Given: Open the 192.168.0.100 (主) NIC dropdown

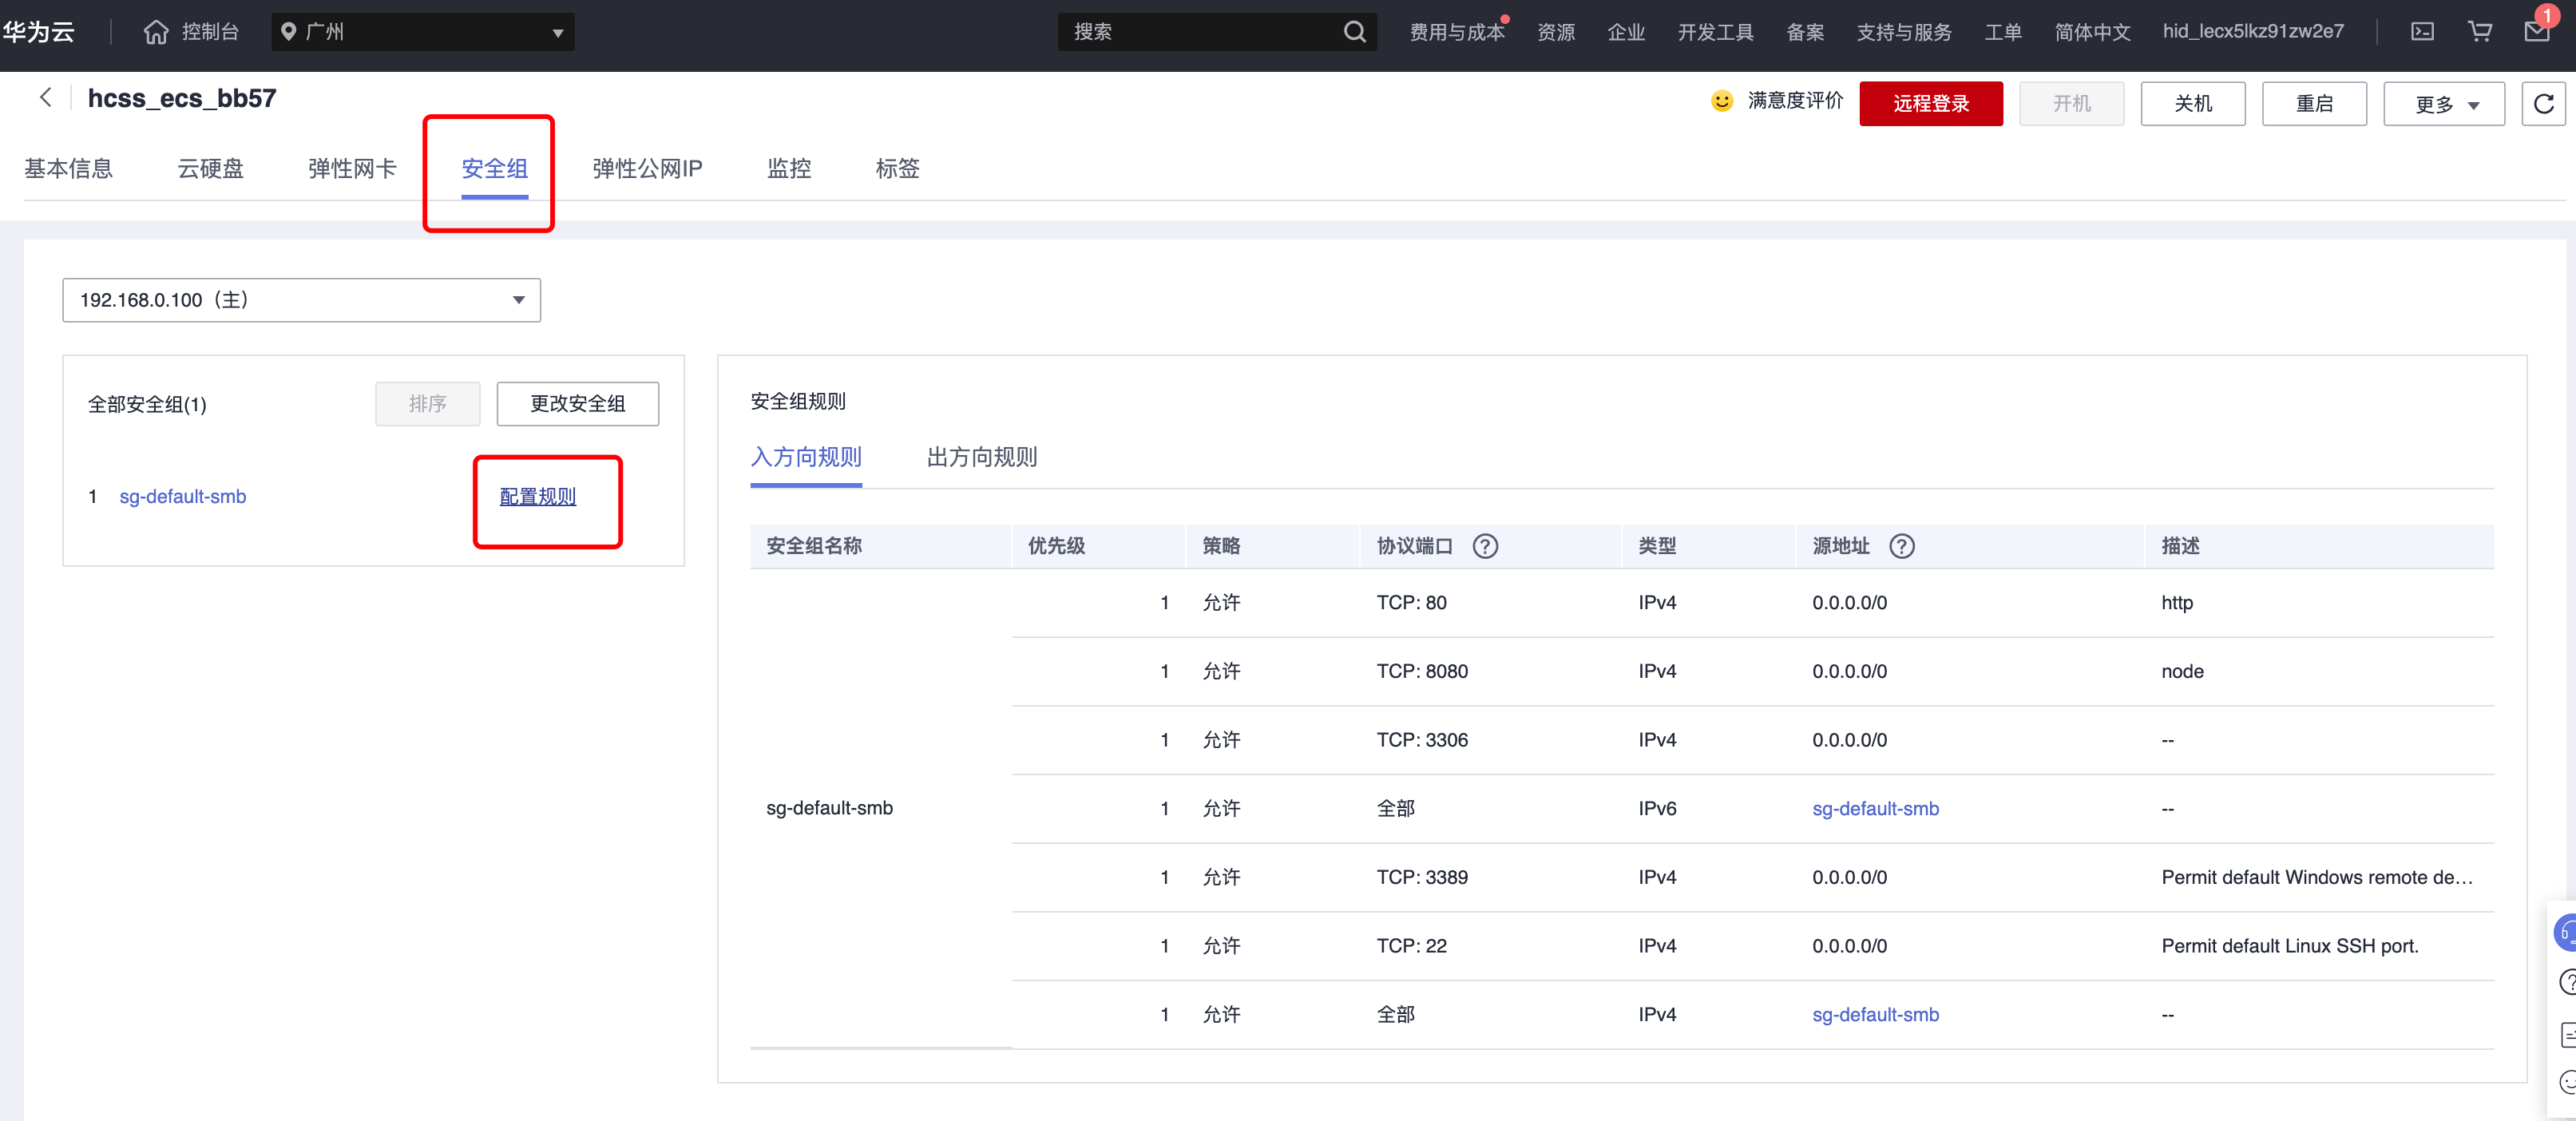Looking at the screenshot, I should click(x=301, y=300).
